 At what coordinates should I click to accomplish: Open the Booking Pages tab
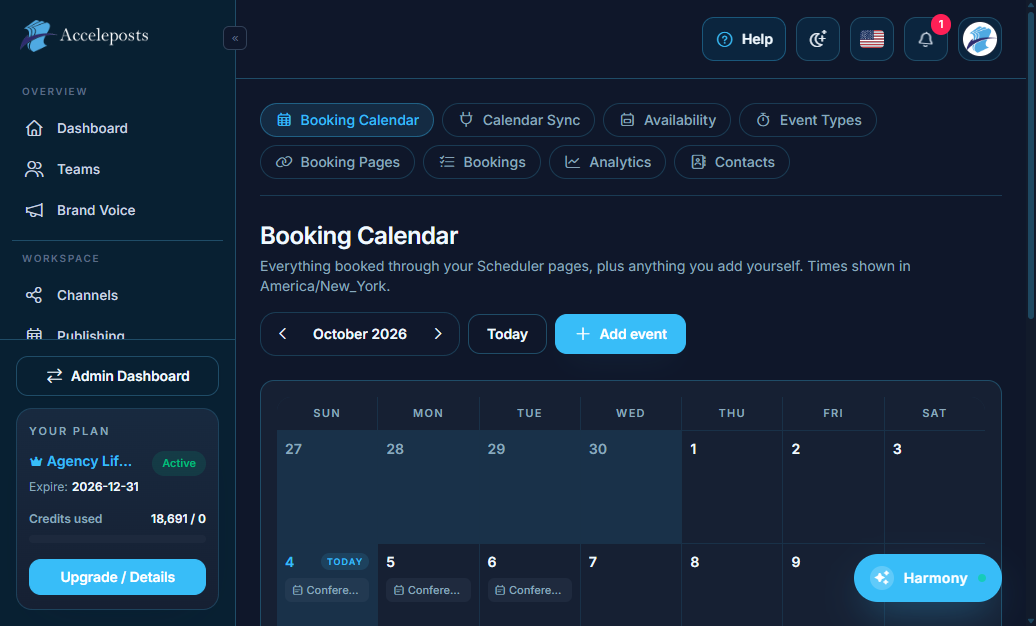click(338, 162)
